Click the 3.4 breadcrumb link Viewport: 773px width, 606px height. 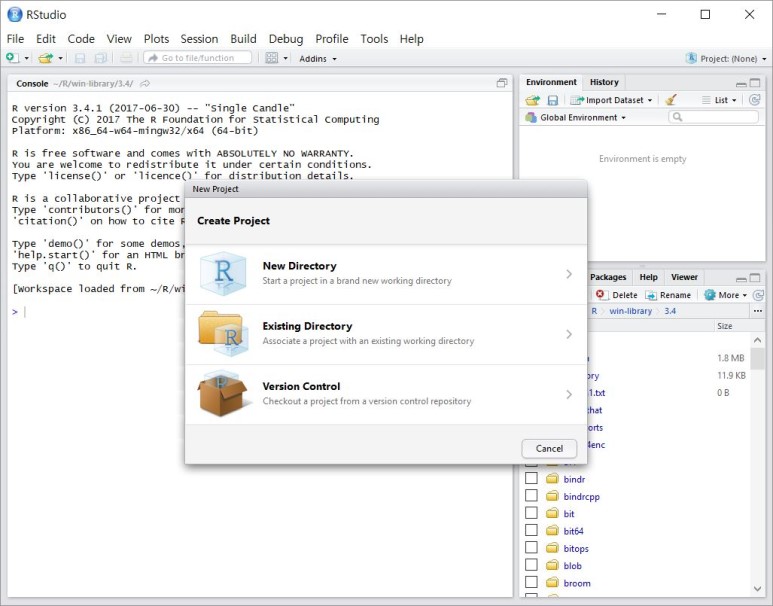(670, 311)
